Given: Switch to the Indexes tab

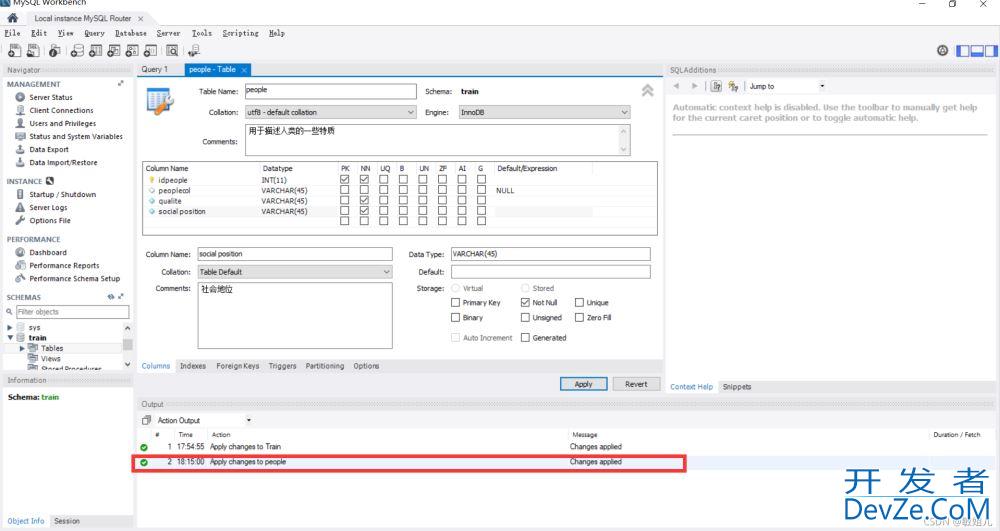Looking at the screenshot, I should tap(193, 366).
